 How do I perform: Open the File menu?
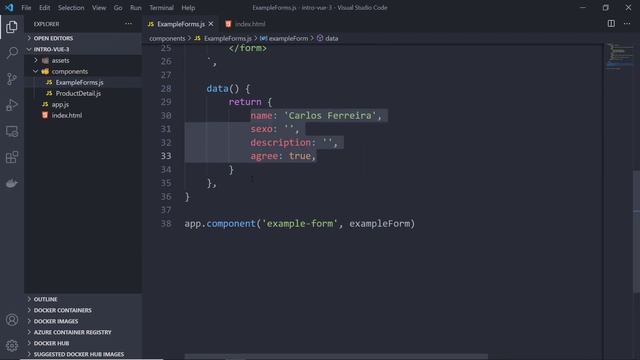point(26,8)
